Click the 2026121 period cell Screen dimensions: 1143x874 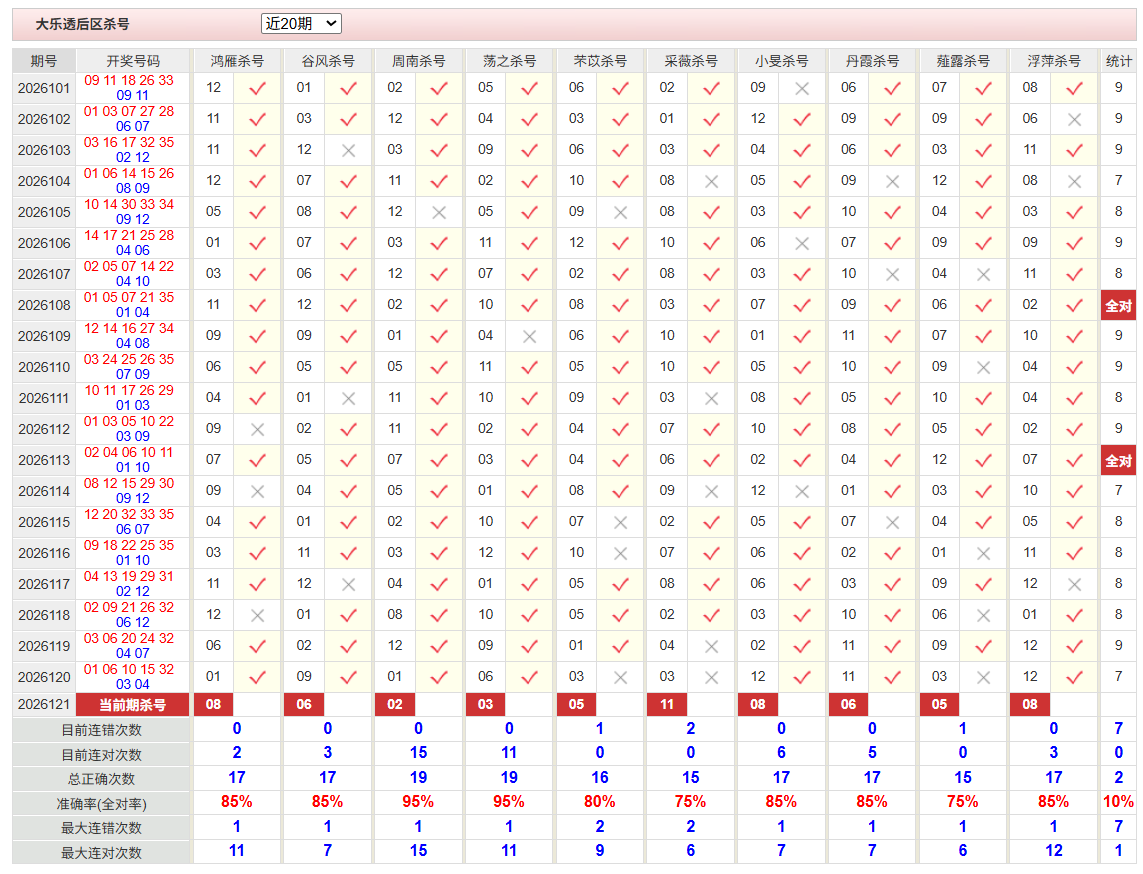[x=44, y=705]
